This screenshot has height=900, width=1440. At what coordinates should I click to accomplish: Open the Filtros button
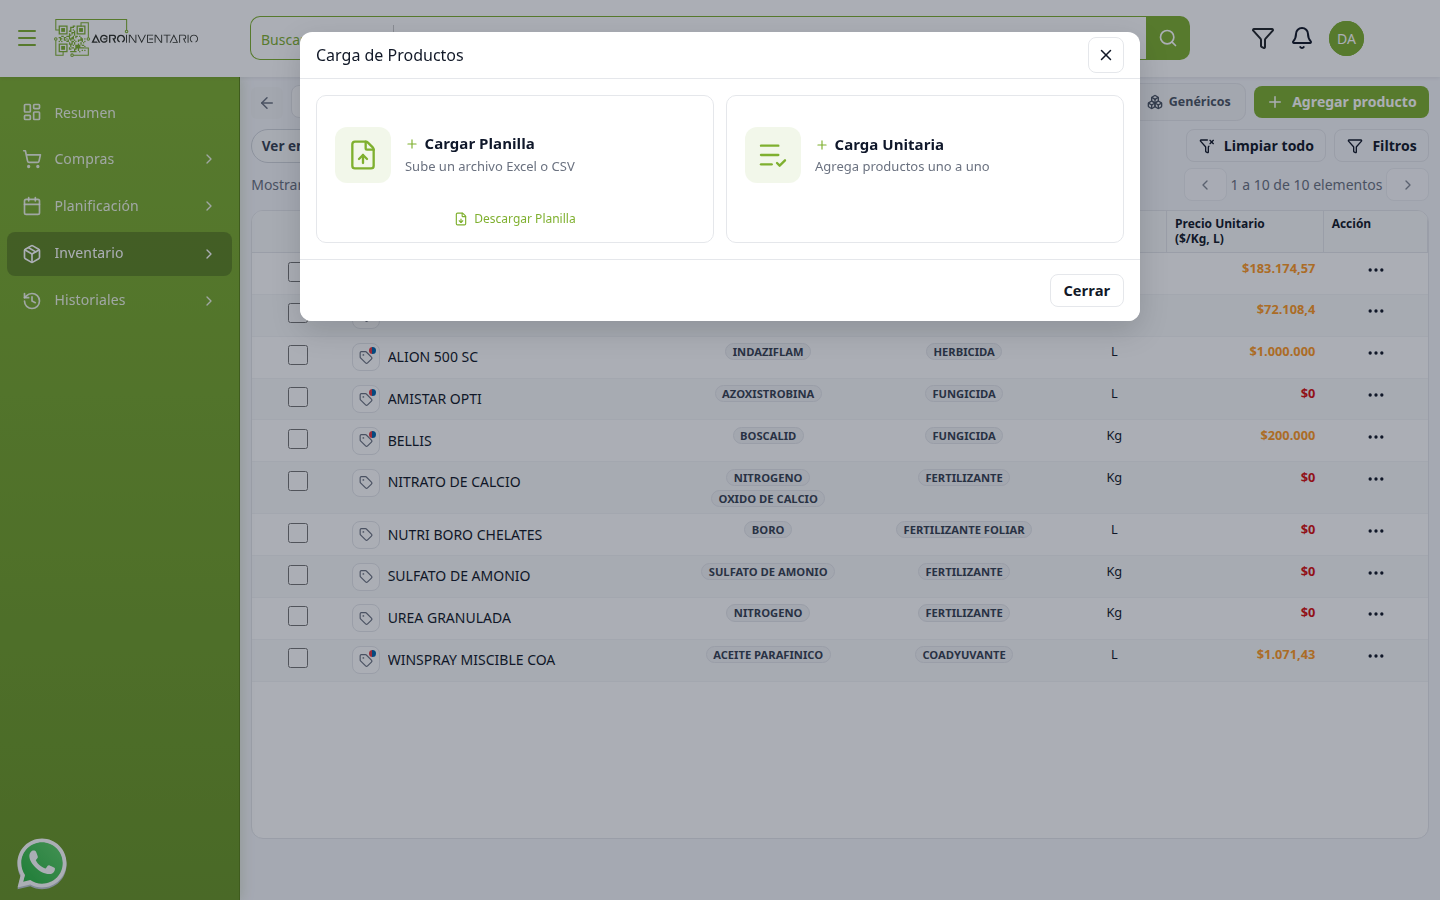(1382, 146)
